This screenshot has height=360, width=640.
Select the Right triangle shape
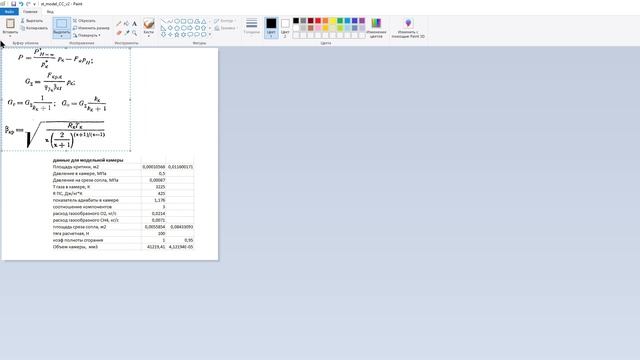pyautogui.click(x=163, y=28)
